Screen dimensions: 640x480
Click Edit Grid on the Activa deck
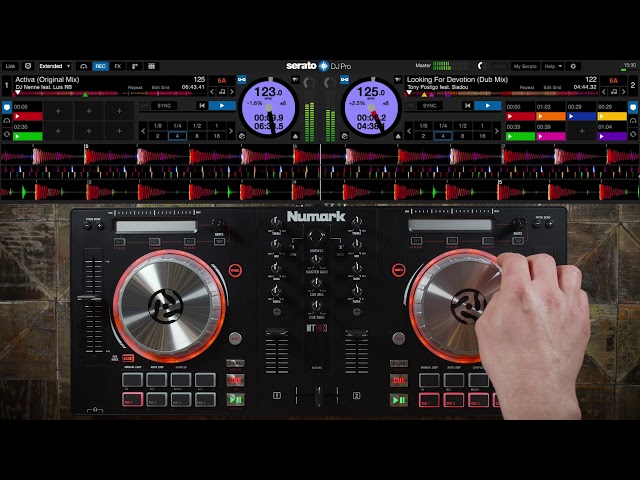160,87
